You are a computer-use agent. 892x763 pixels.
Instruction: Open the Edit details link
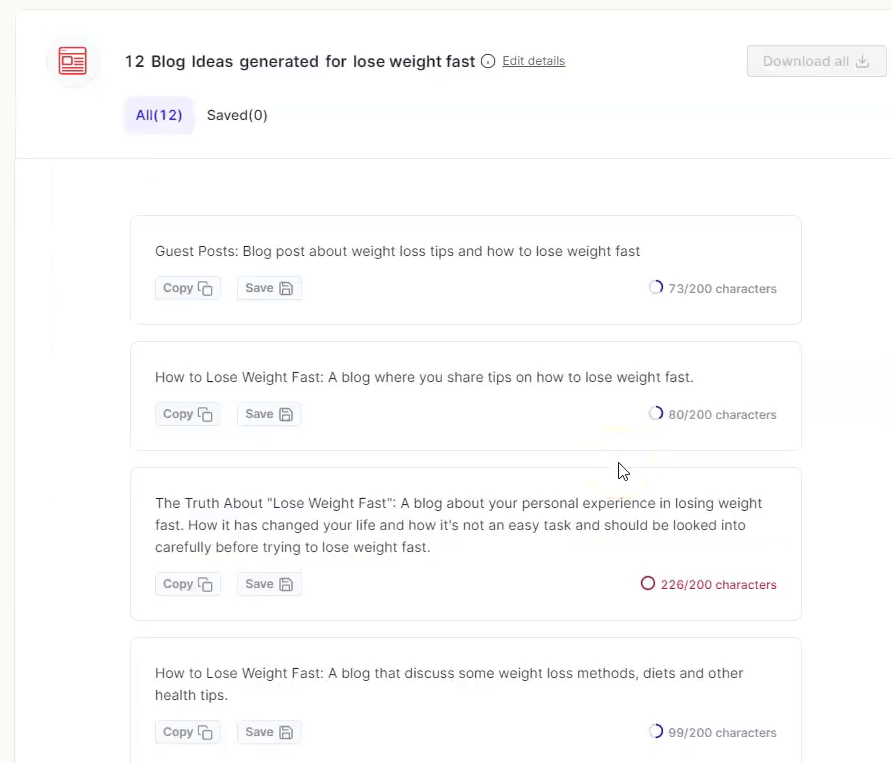click(x=534, y=61)
